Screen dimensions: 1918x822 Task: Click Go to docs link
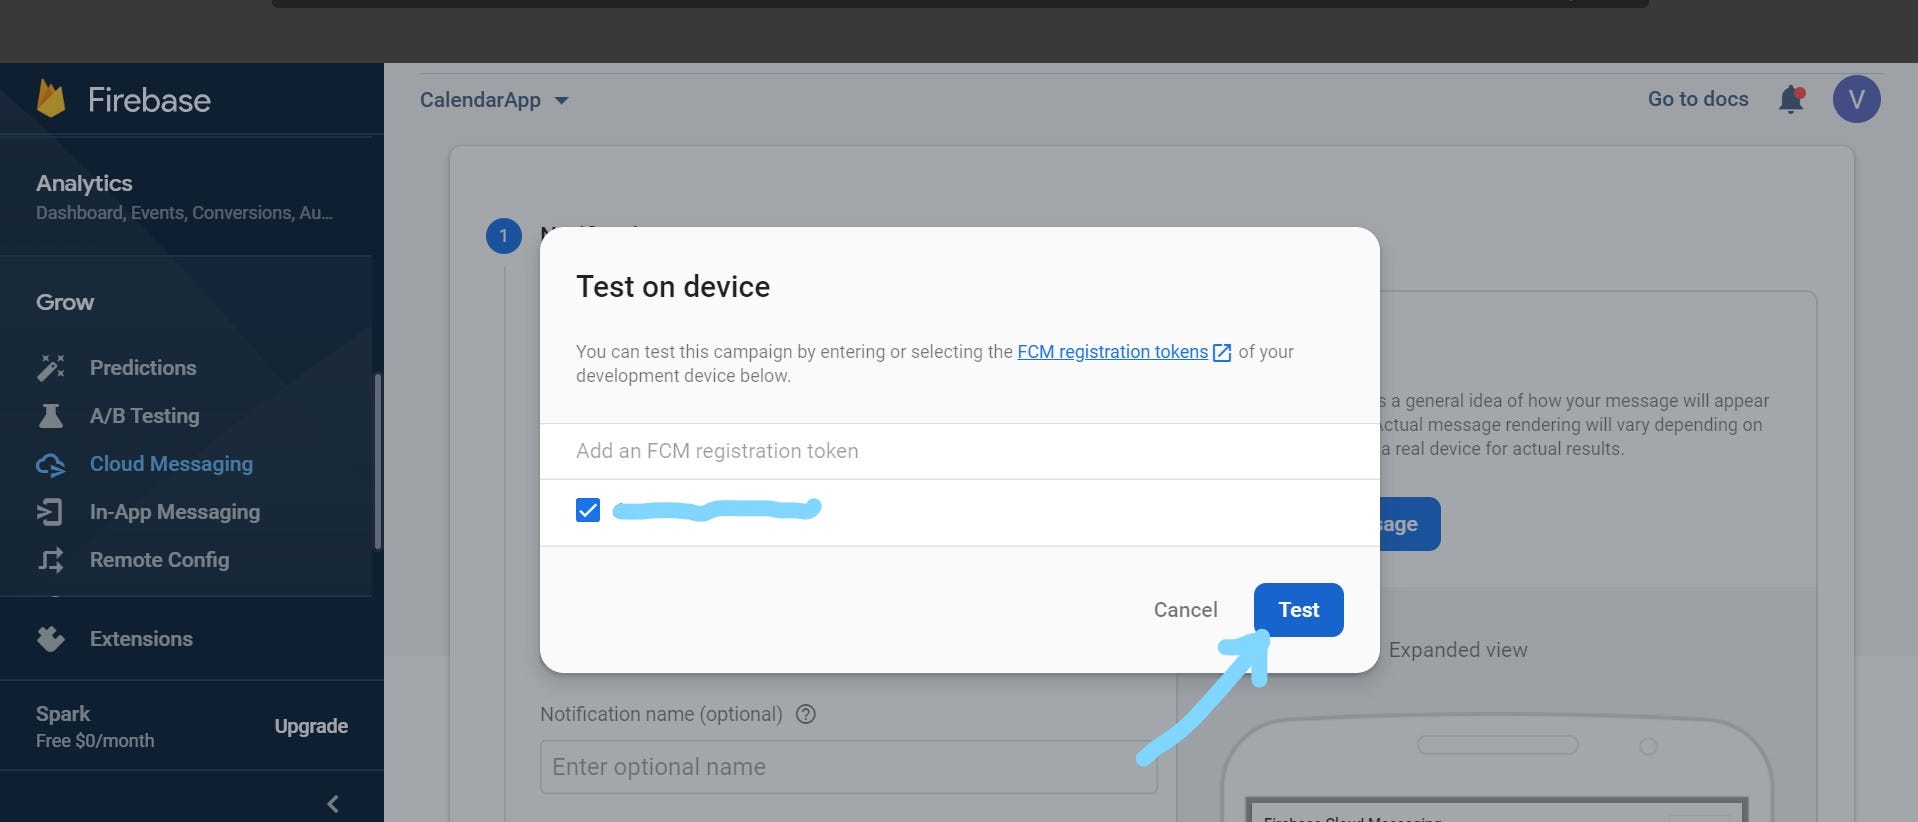[x=1698, y=99]
